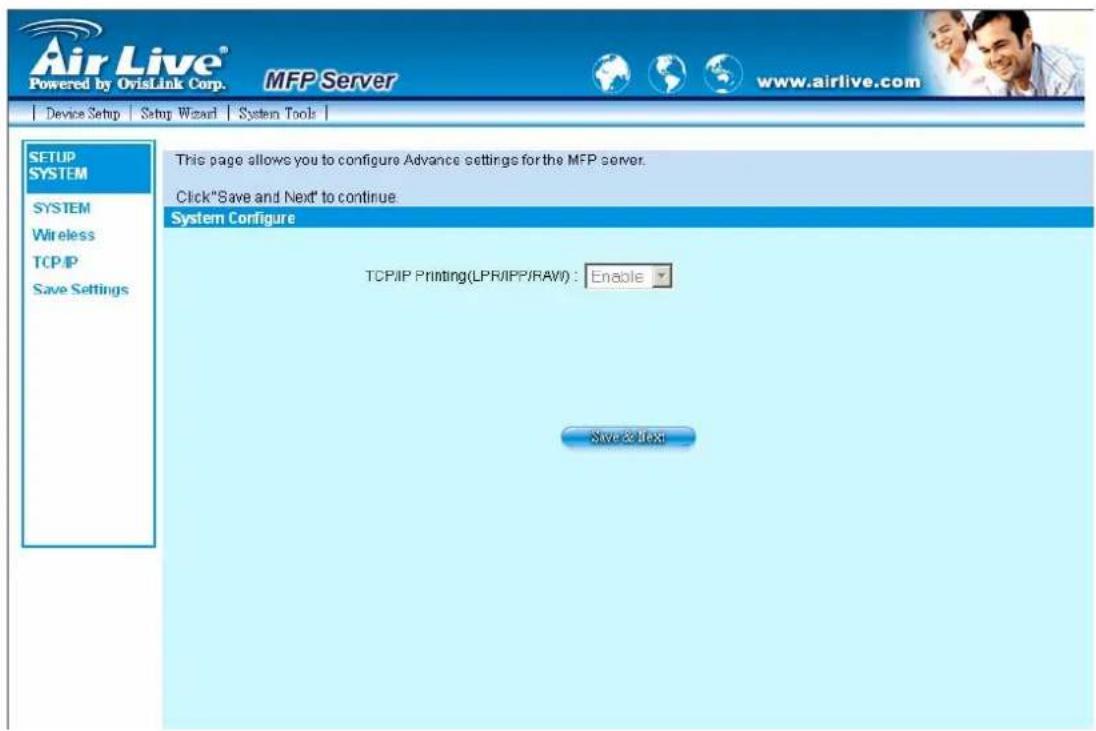
Task: Click the banner photo of two people
Action: click(x=1000, y=54)
